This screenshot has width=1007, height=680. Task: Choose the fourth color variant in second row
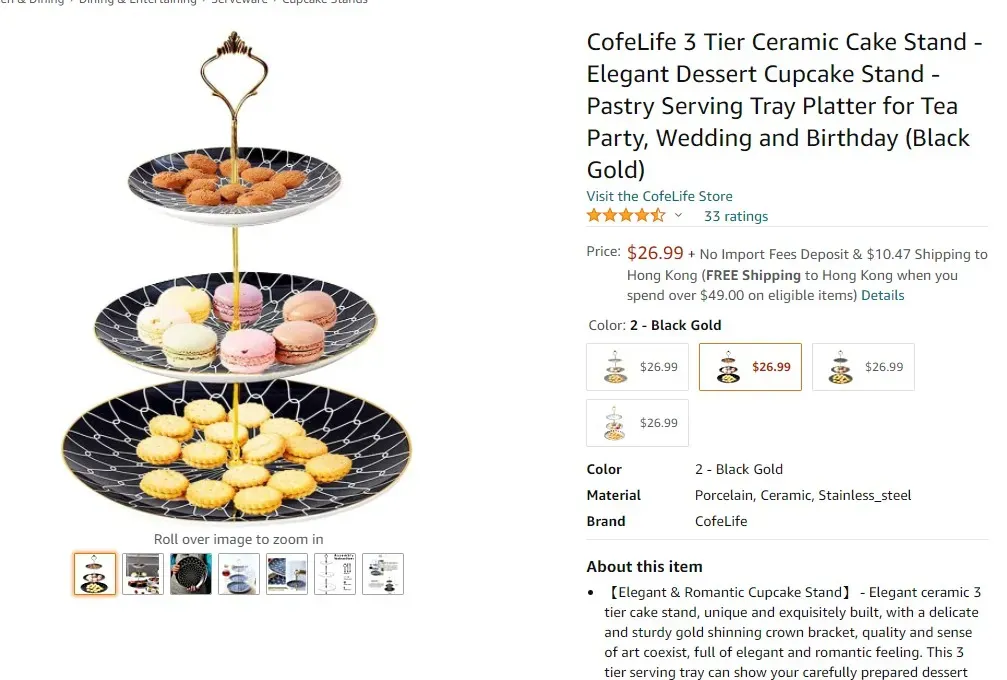[637, 423]
